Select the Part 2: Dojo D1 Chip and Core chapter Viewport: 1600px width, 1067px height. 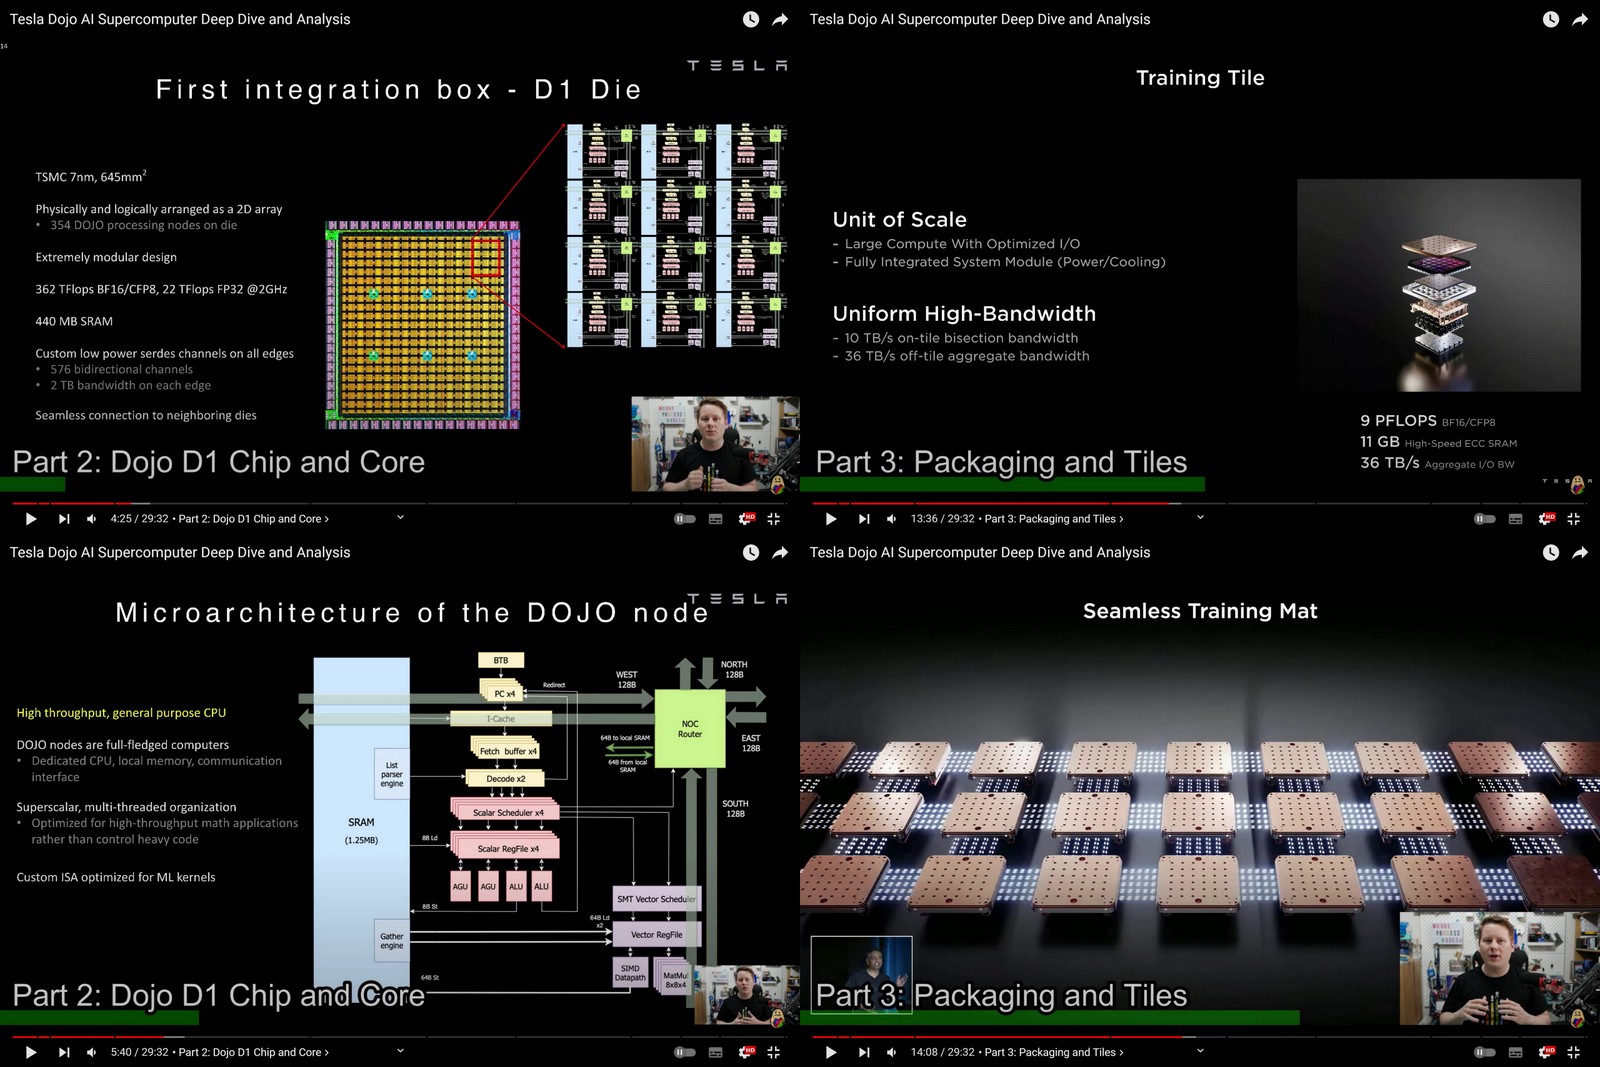tap(250, 519)
